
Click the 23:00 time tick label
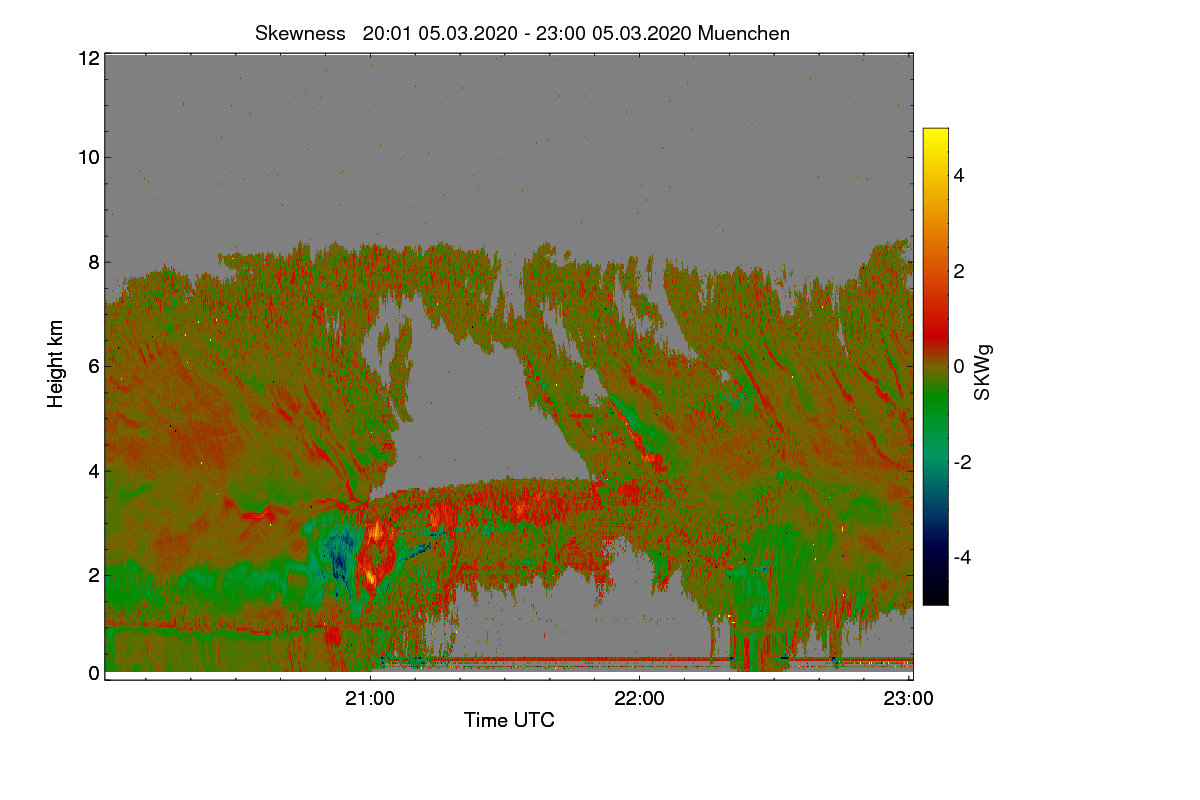(x=909, y=699)
